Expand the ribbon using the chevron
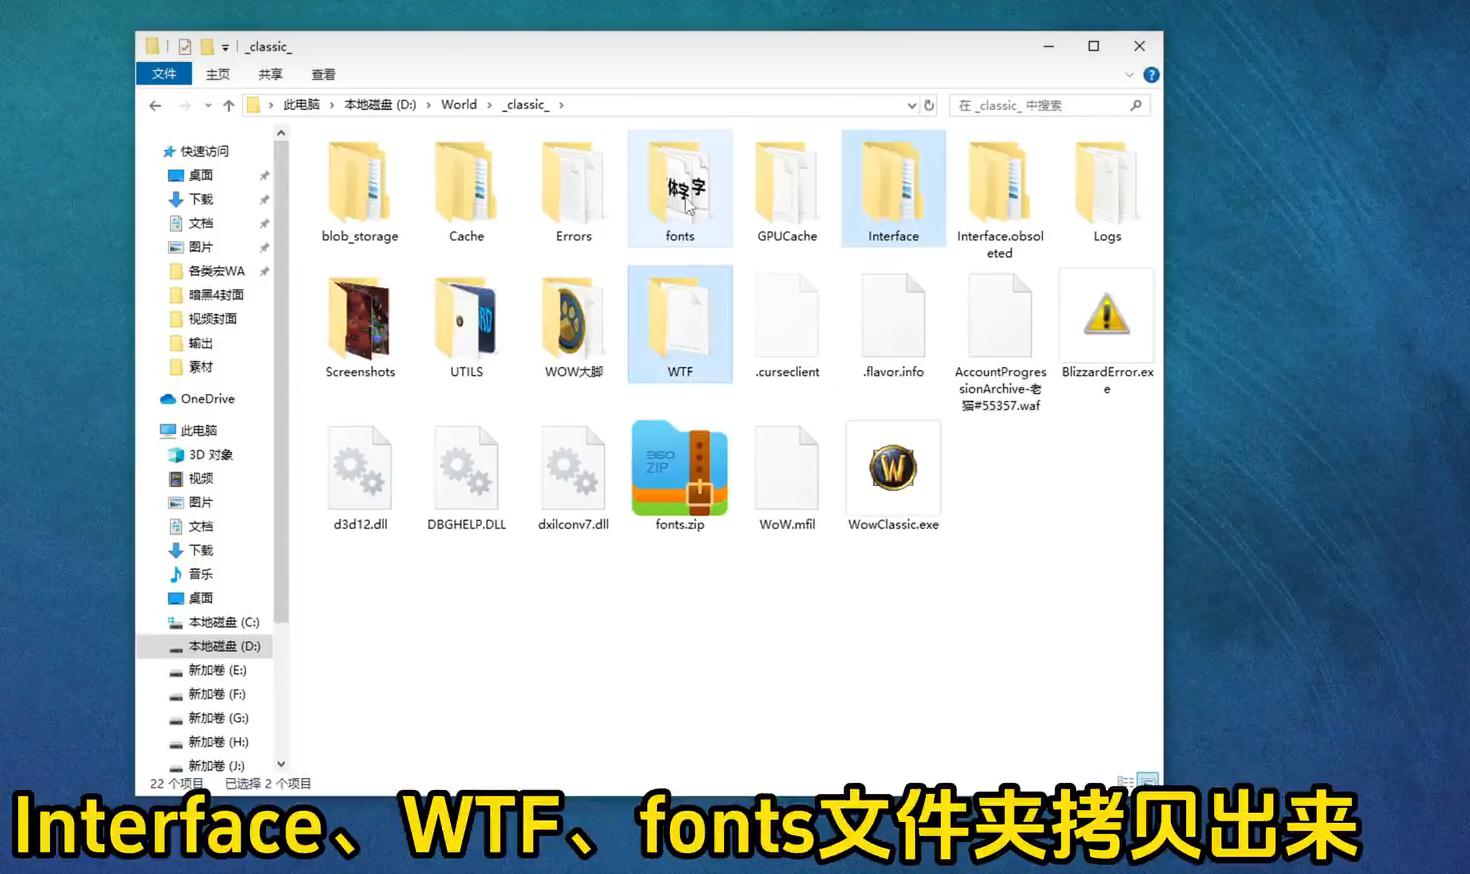1470x874 pixels. click(x=1129, y=75)
